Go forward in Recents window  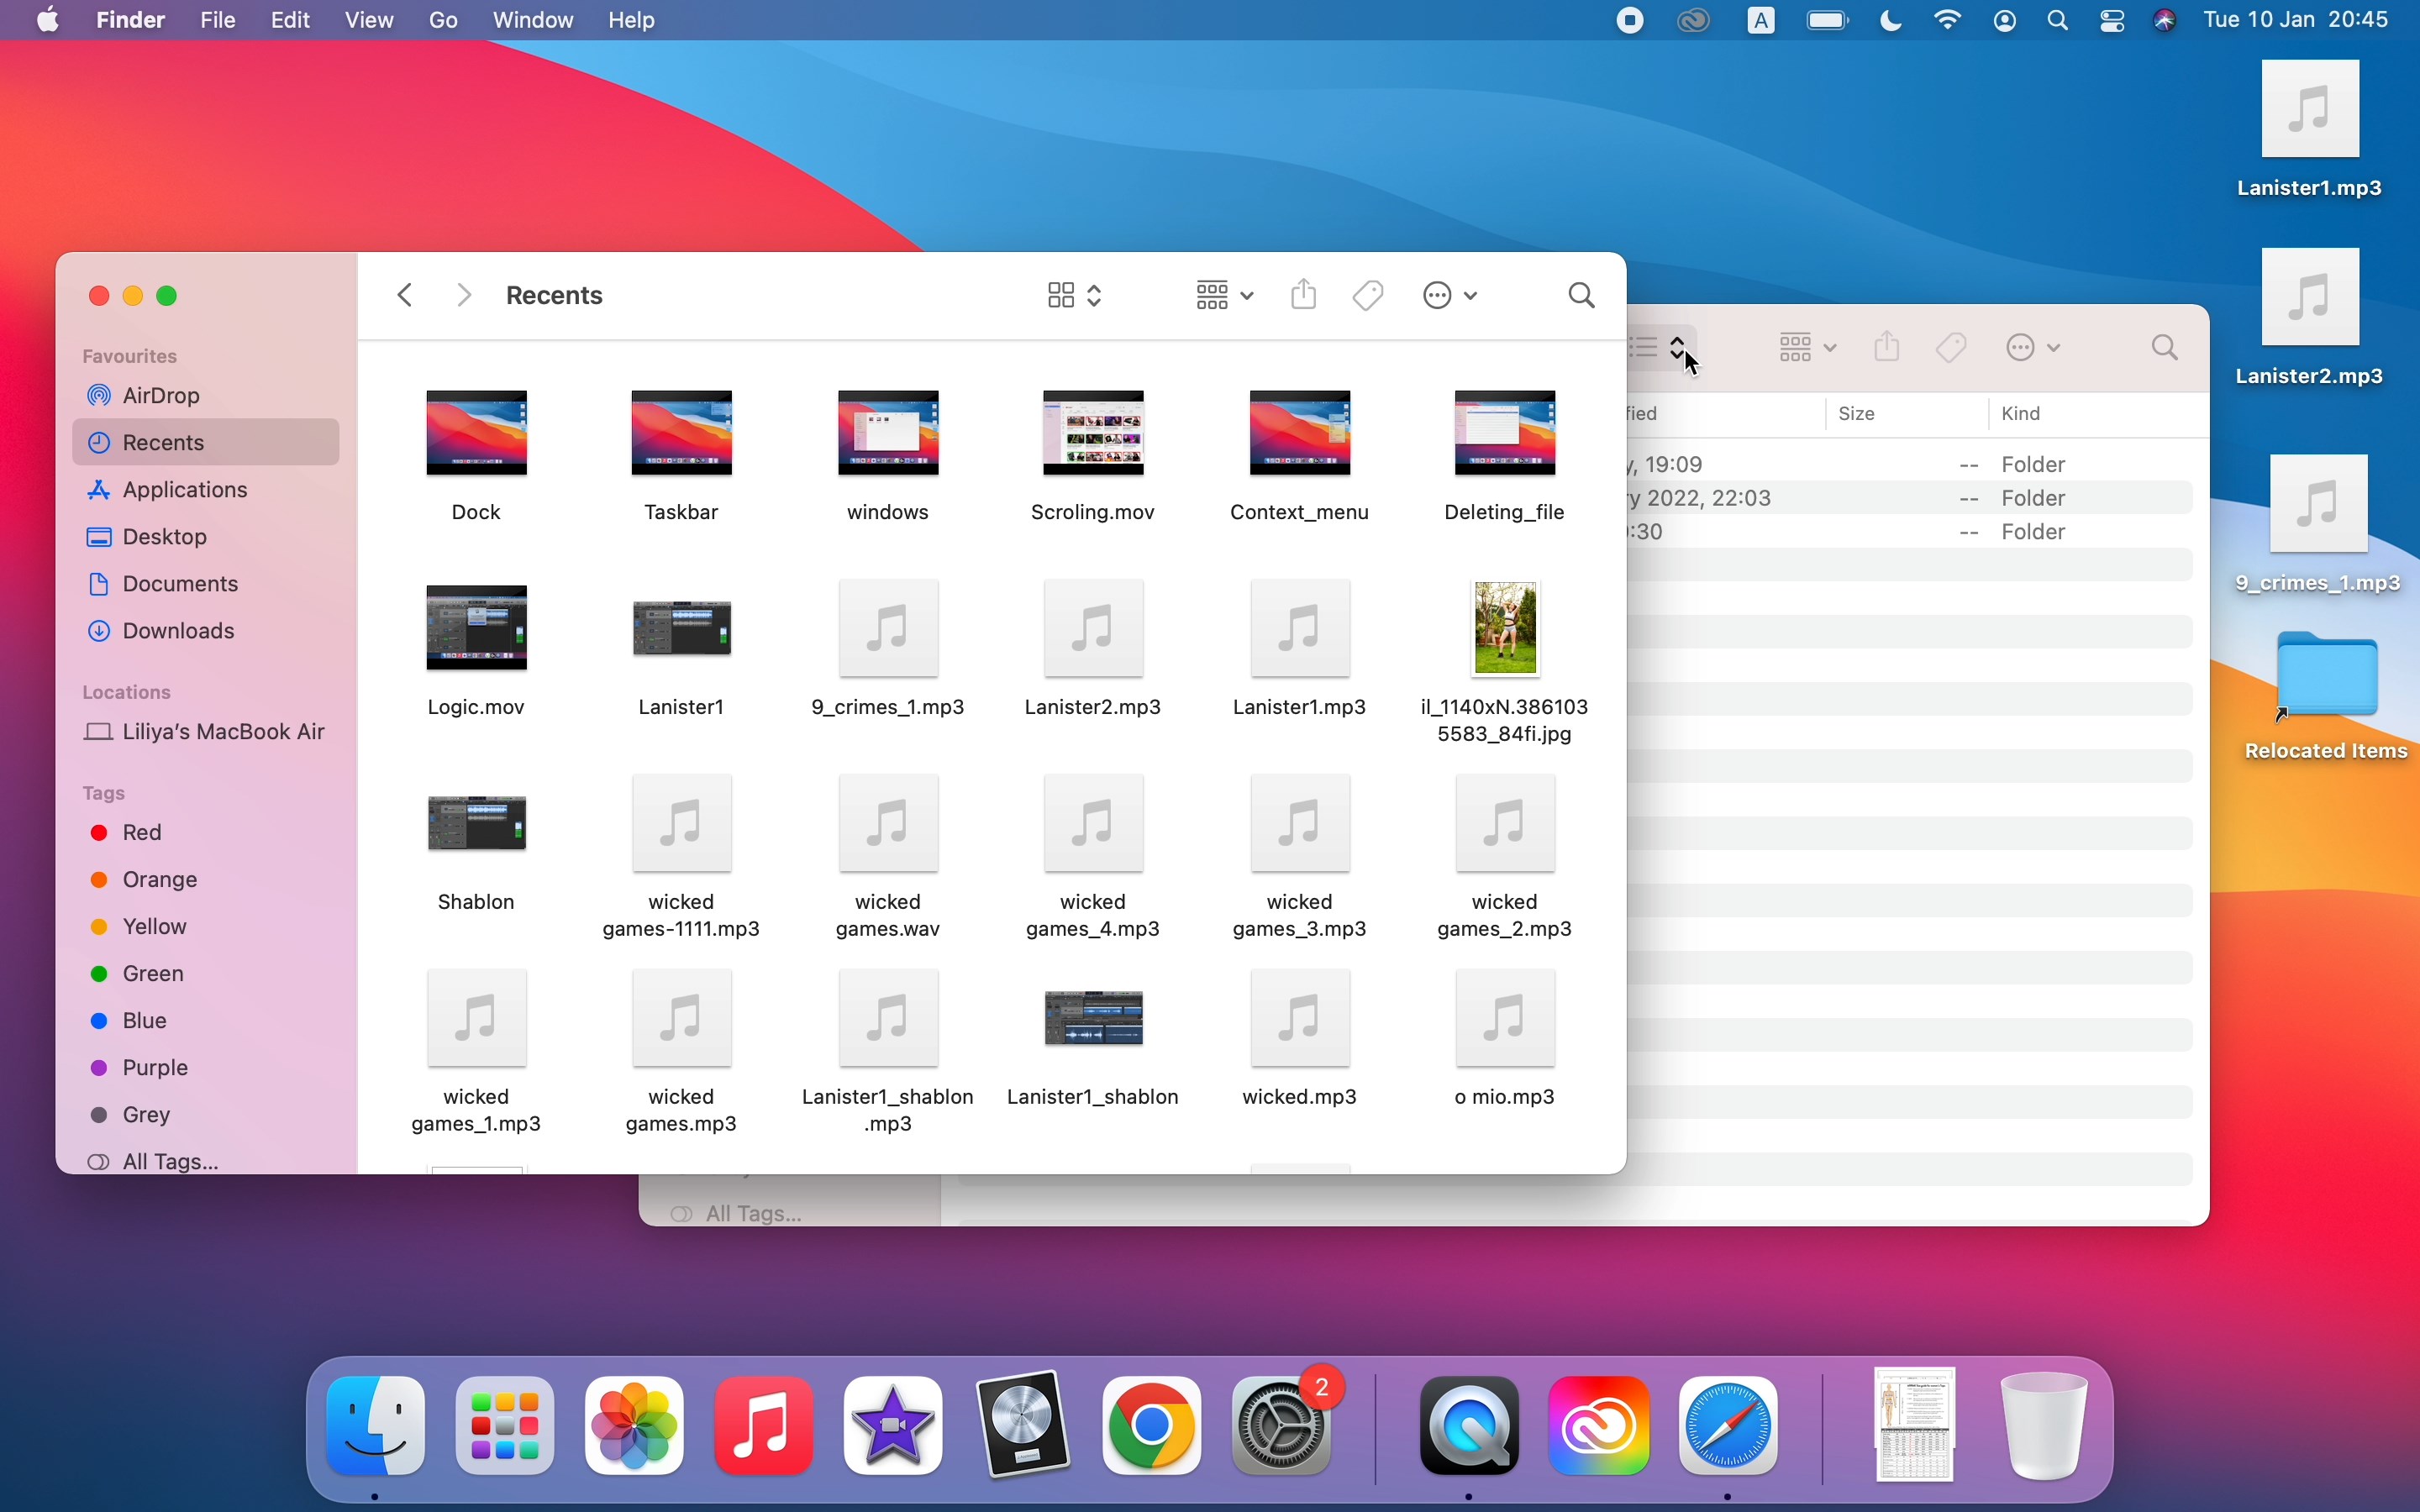coord(464,295)
